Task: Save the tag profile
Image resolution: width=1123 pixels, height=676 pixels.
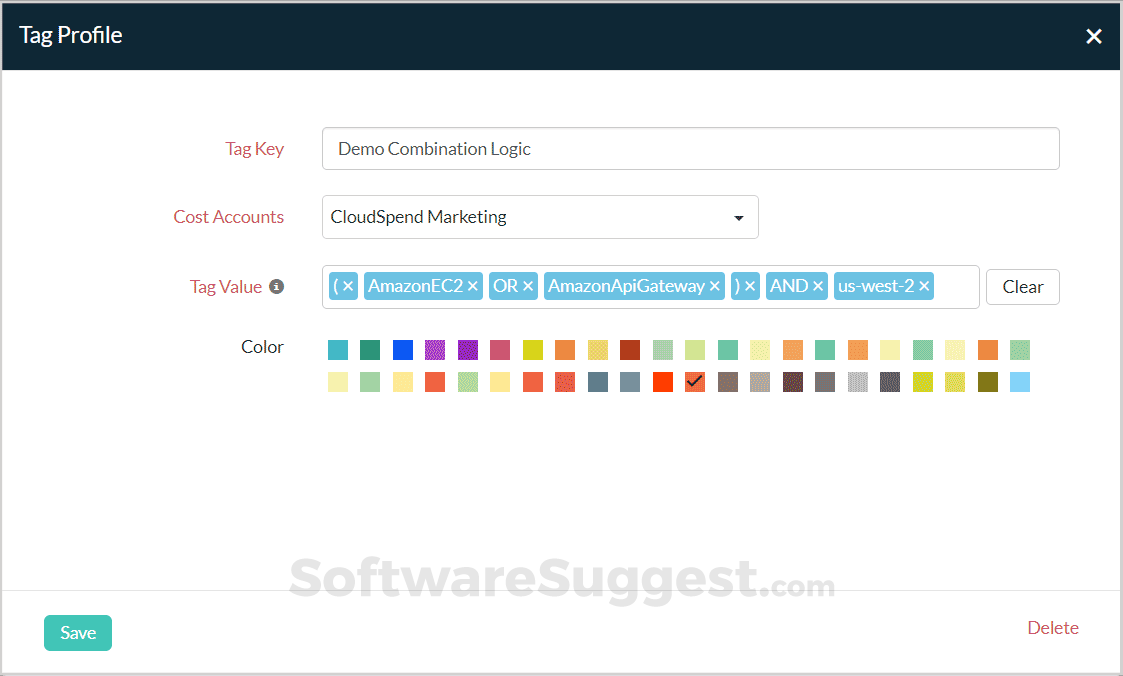Action: (77, 632)
